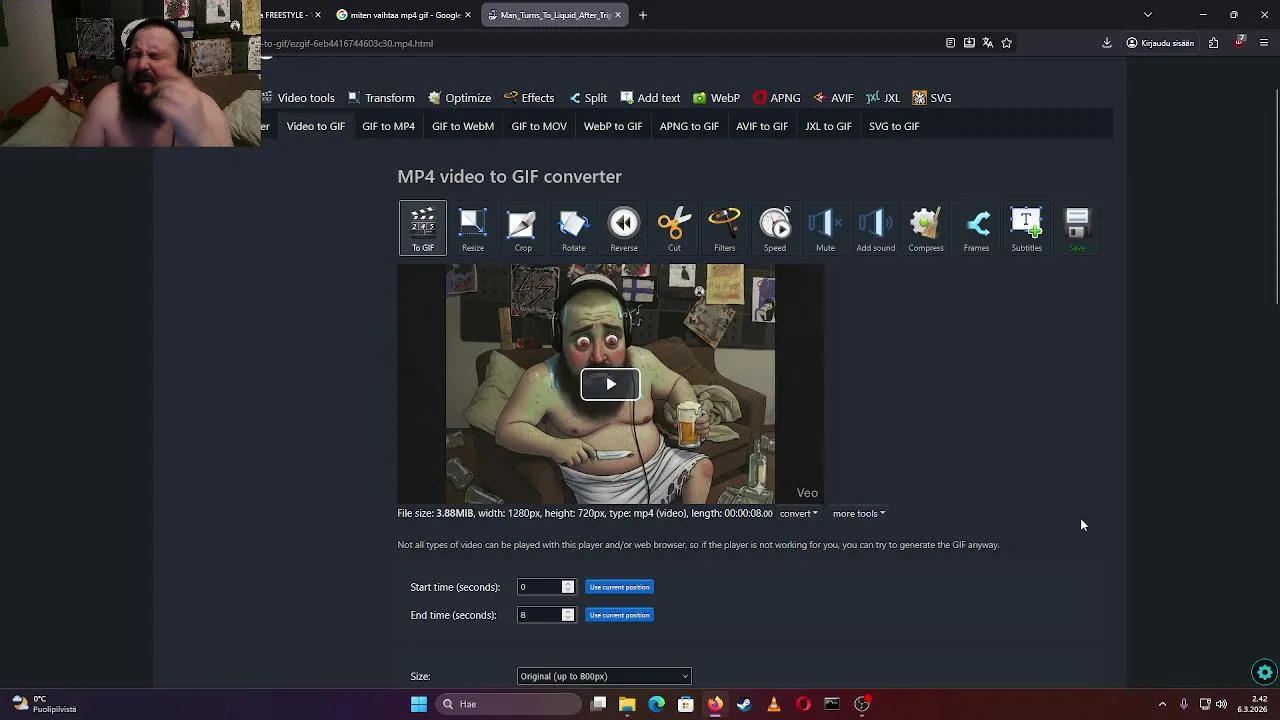The height and width of the screenshot is (720, 1280).
Task: Open the WebP menu
Action: coord(716,98)
